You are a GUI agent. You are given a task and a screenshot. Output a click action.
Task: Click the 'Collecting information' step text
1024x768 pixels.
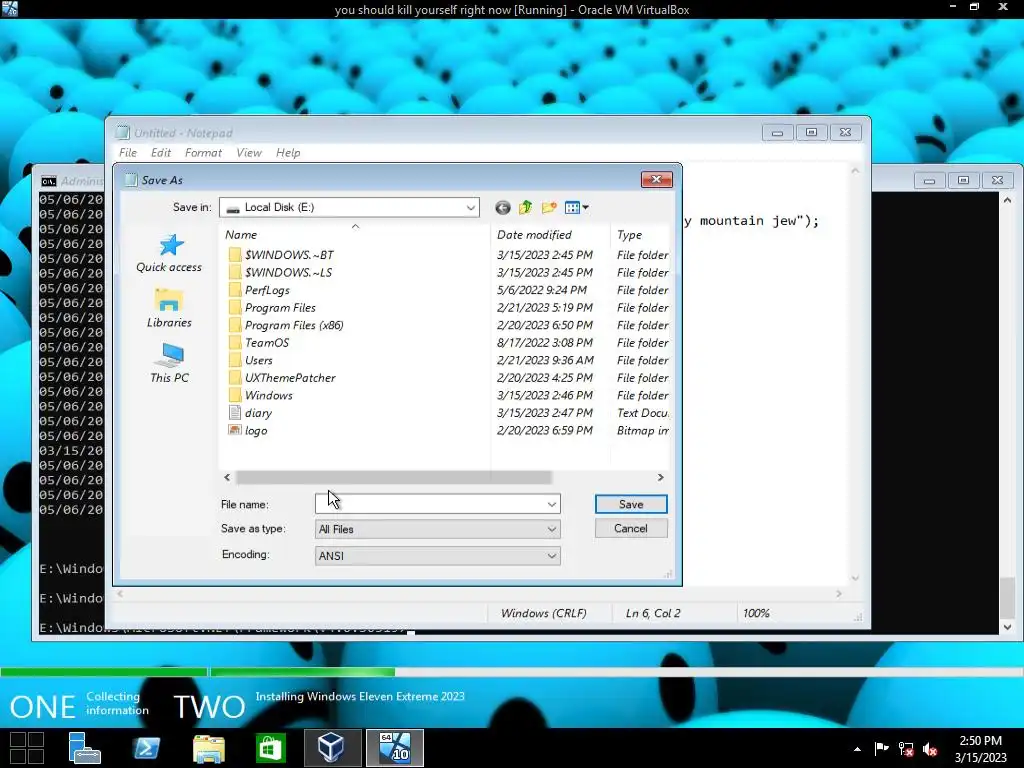pos(117,703)
